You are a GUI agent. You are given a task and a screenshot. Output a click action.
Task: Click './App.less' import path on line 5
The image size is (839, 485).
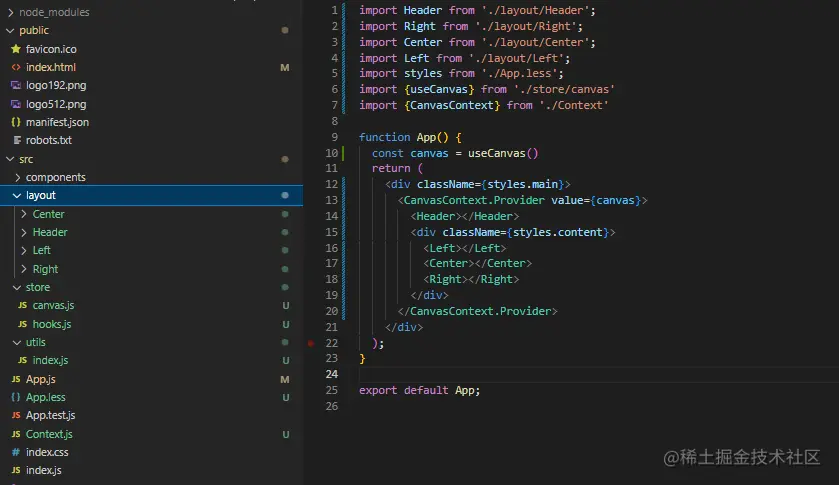(x=519, y=73)
